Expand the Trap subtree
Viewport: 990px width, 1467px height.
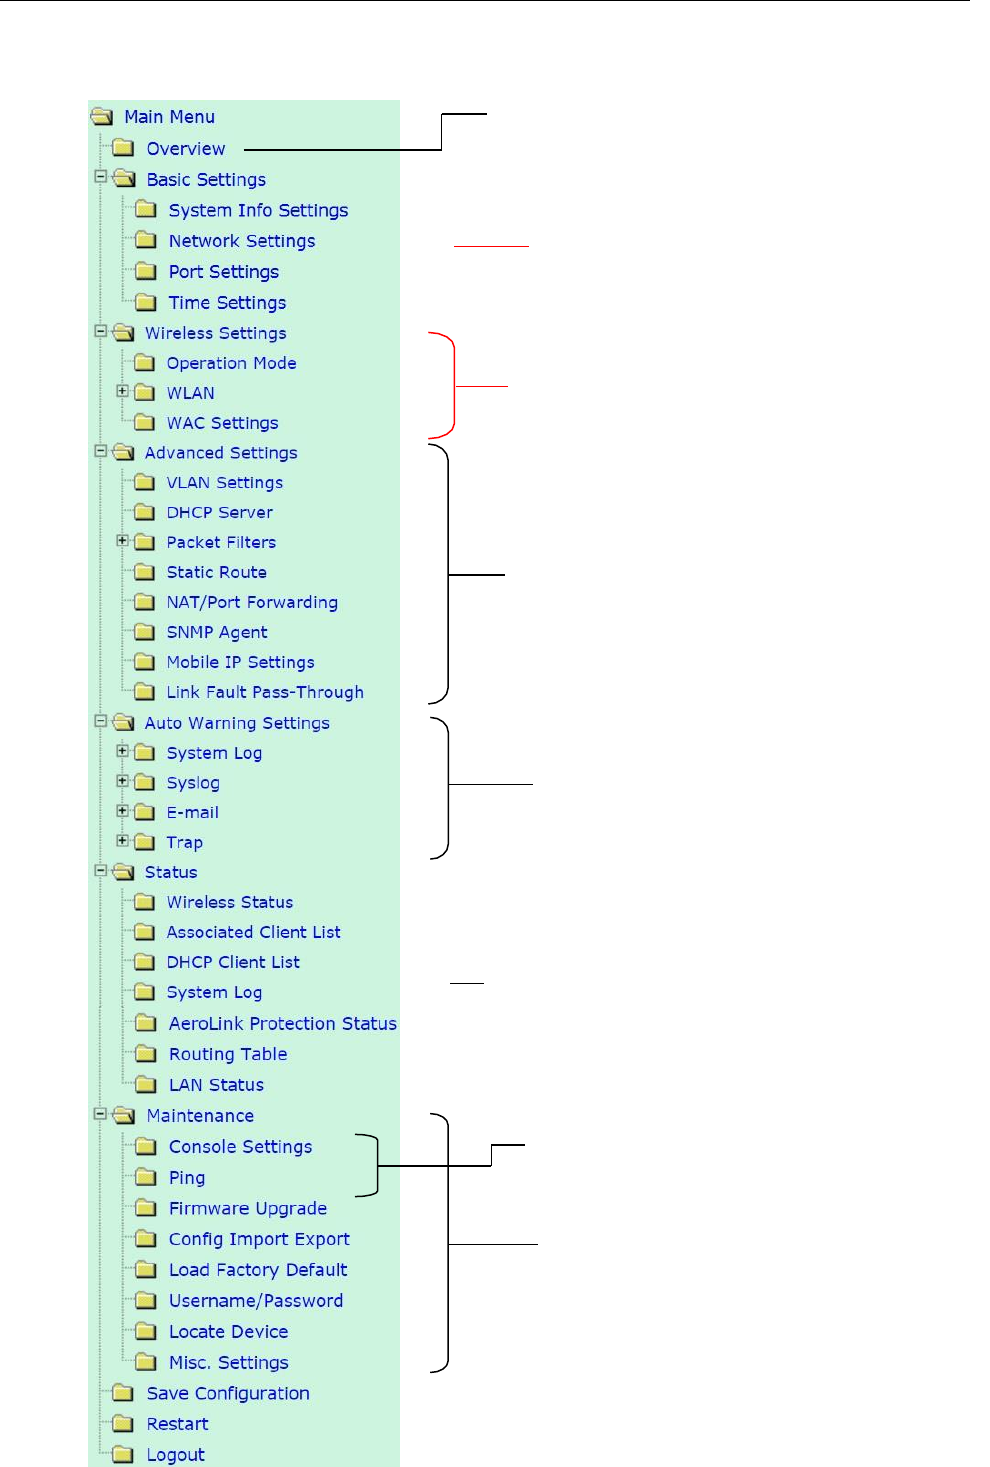(x=122, y=841)
